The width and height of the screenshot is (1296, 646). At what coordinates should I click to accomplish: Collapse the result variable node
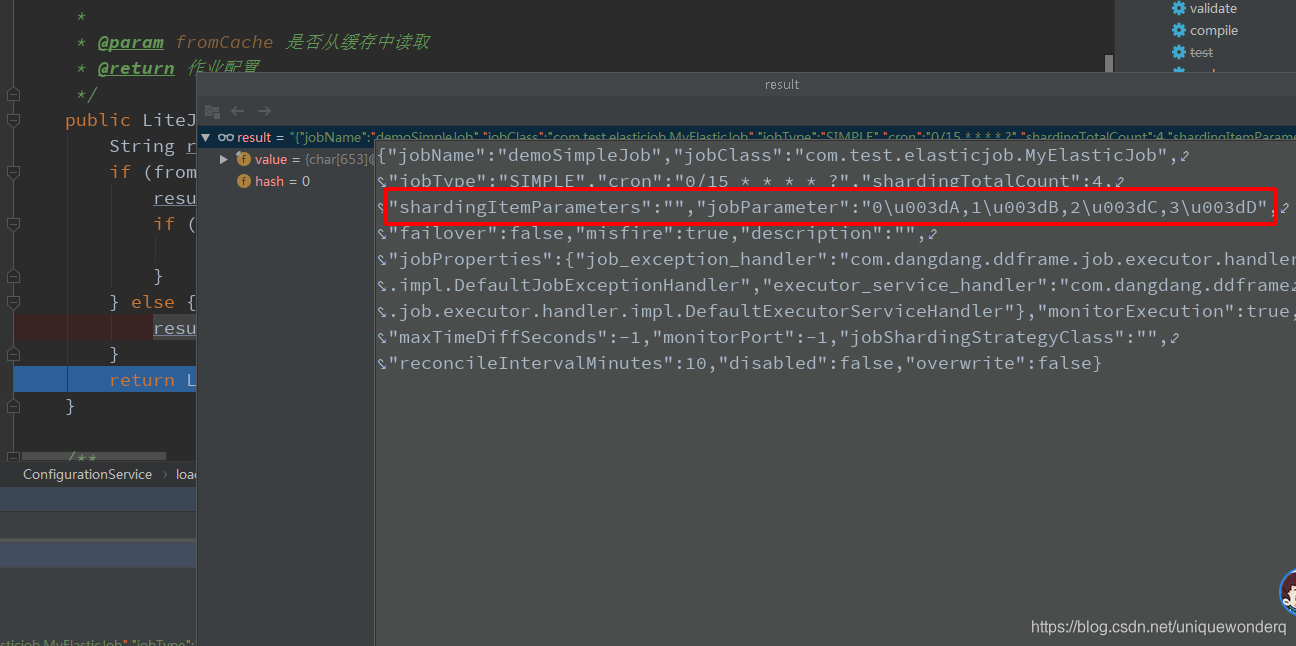point(206,137)
